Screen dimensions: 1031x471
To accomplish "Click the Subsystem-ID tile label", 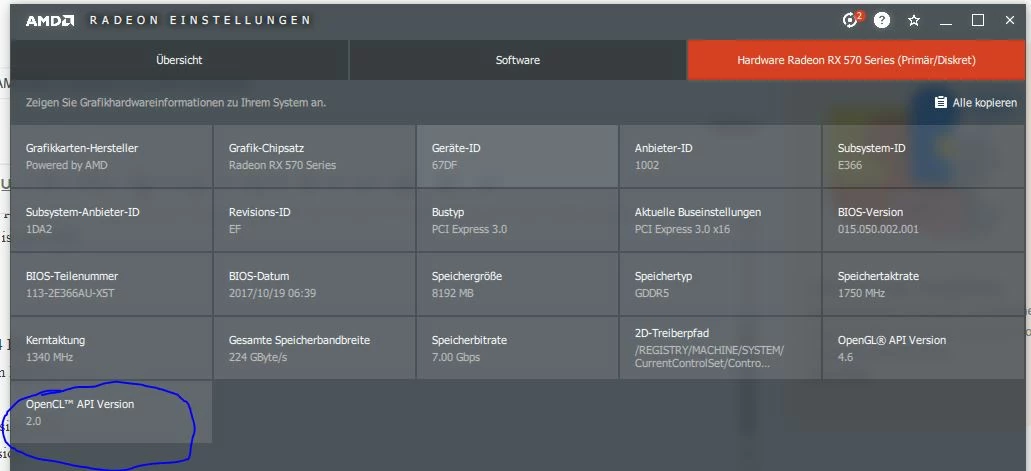I will point(871,148).
